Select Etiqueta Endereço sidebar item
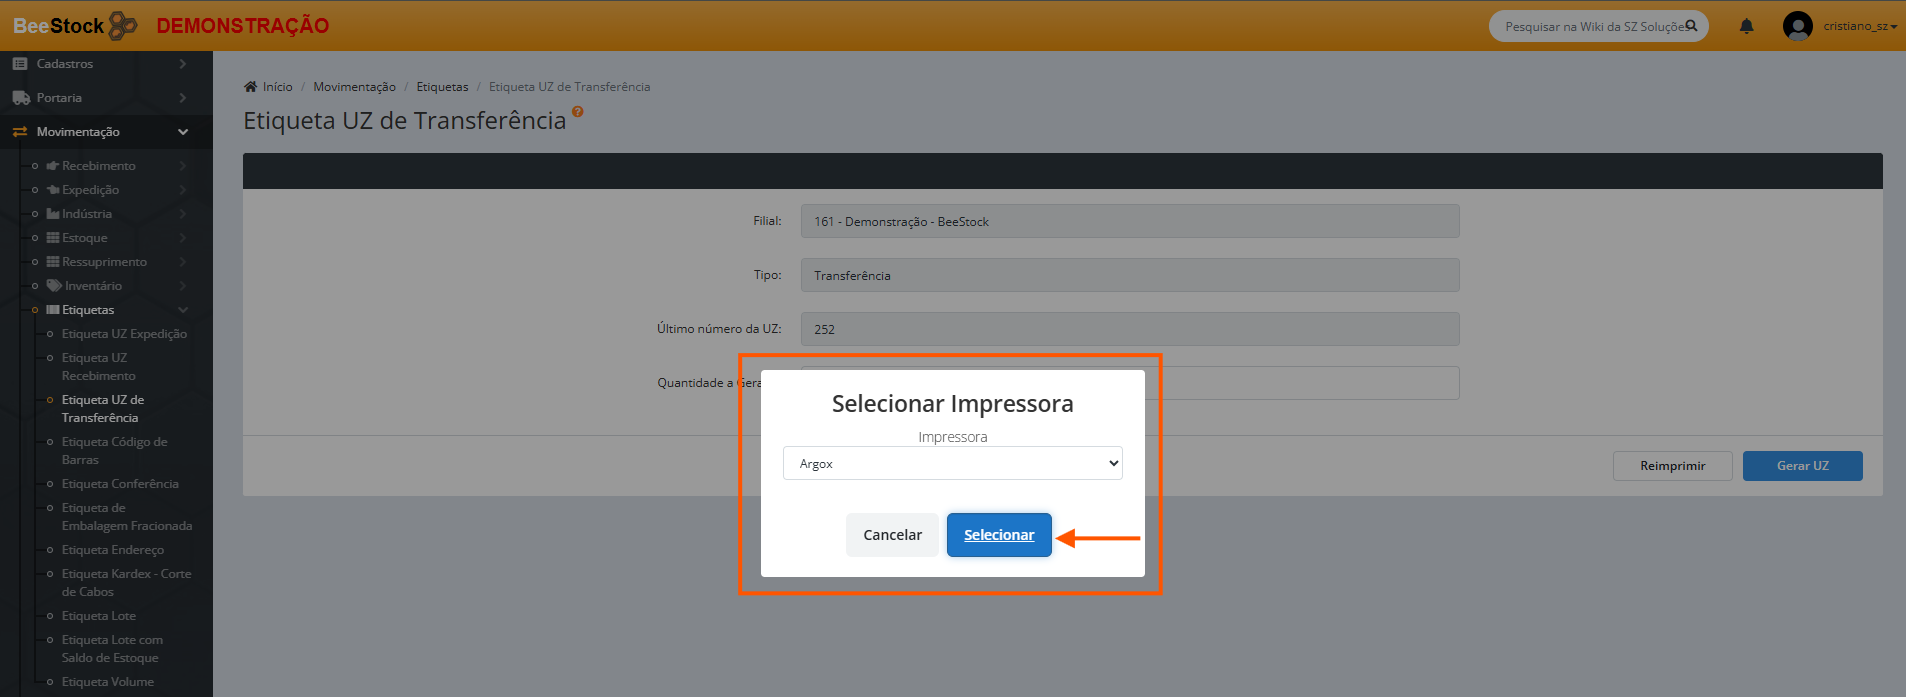Screen dimensions: 1906x697 113,550
